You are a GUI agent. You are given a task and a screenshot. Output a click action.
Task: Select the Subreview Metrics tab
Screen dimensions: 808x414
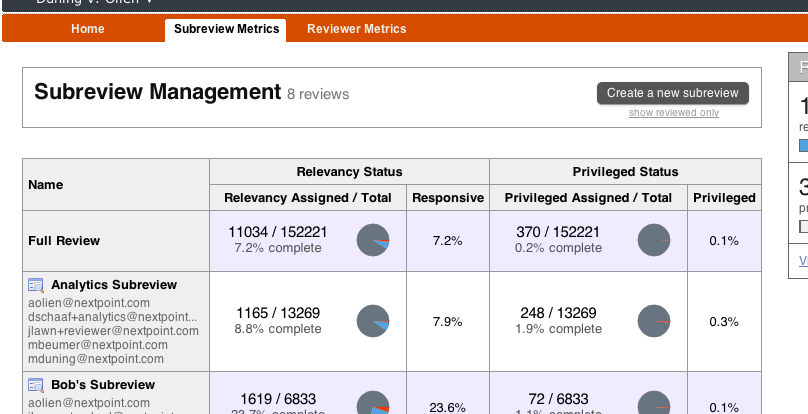(x=226, y=29)
